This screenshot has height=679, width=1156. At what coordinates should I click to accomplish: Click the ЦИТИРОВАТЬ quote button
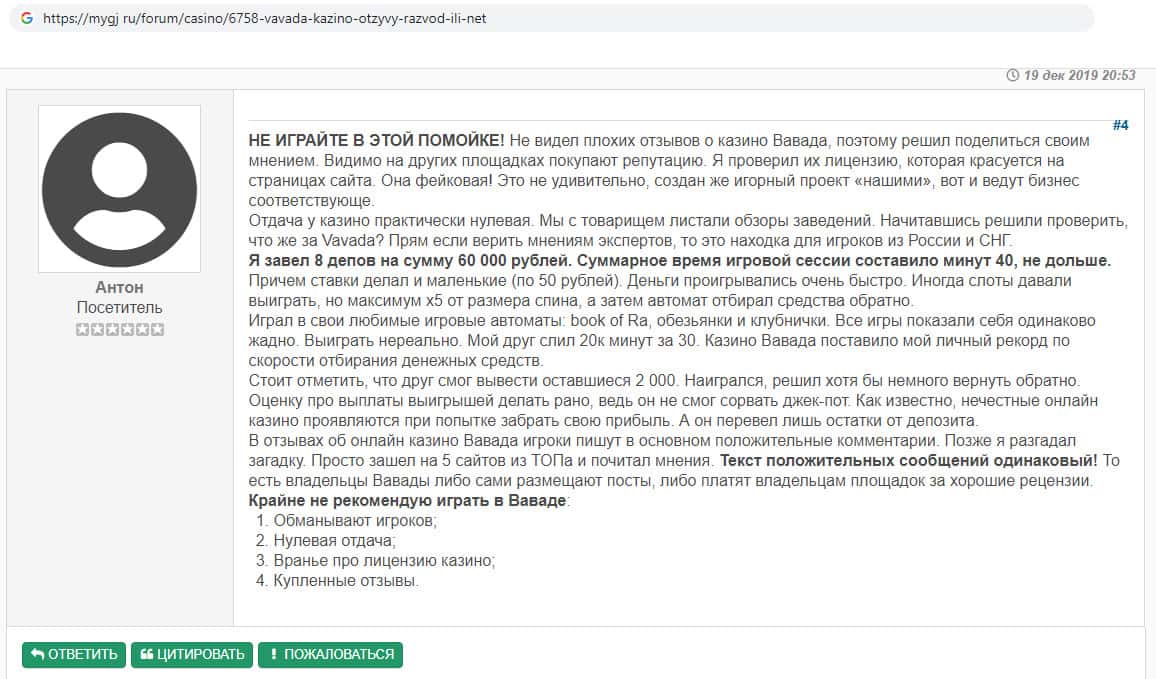pyautogui.click(x=192, y=655)
